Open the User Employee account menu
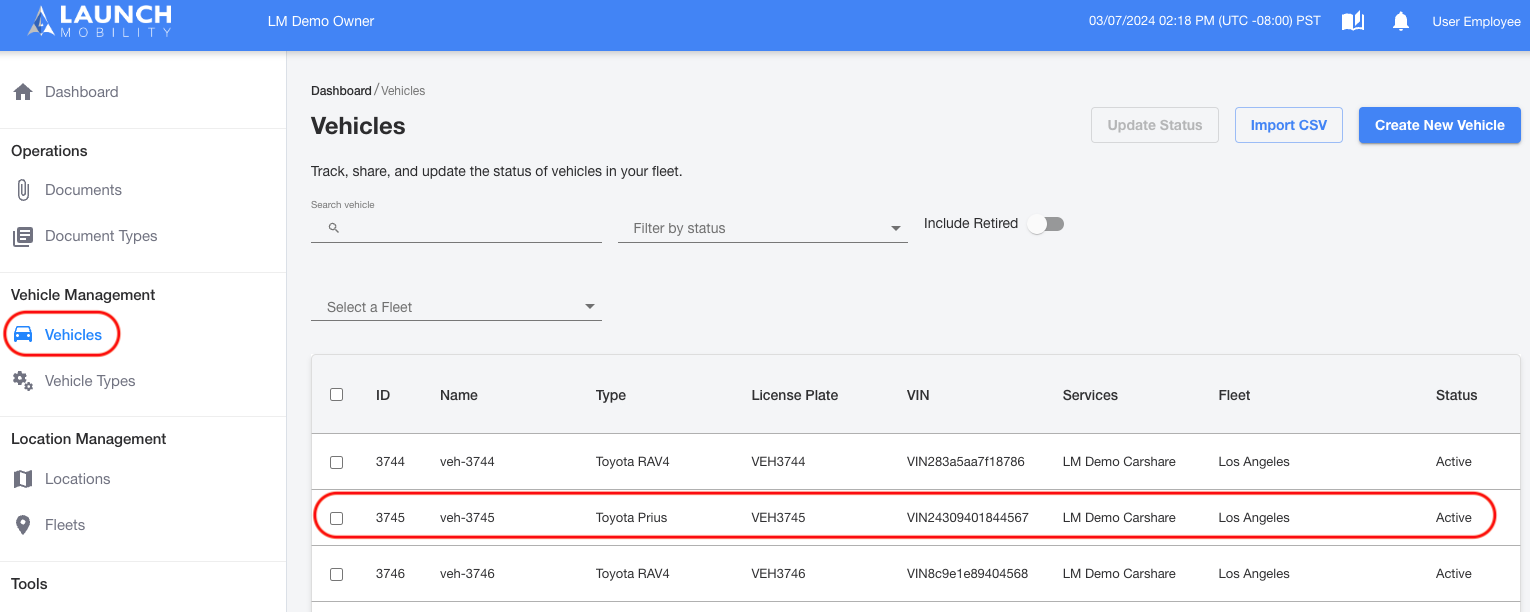This screenshot has height=612, width=1530. pos(1476,21)
